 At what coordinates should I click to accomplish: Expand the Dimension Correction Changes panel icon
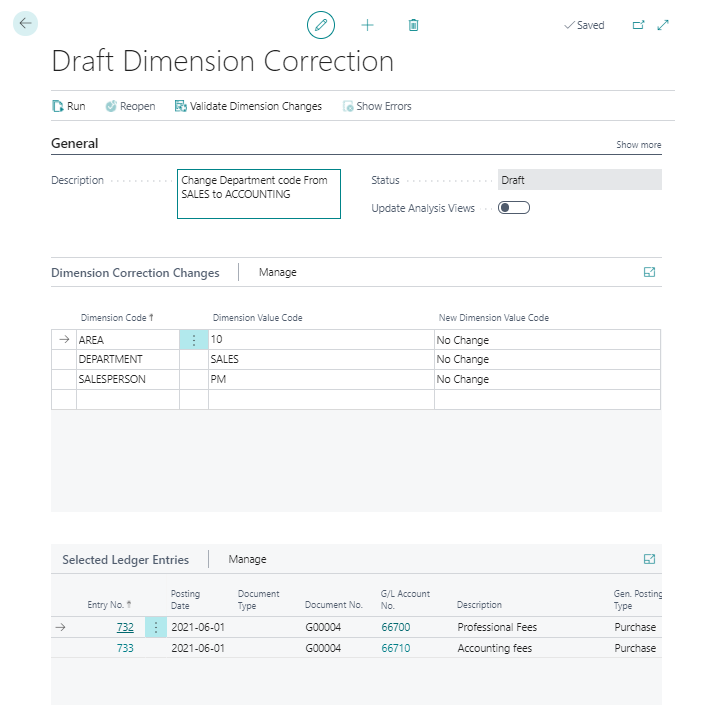649,272
